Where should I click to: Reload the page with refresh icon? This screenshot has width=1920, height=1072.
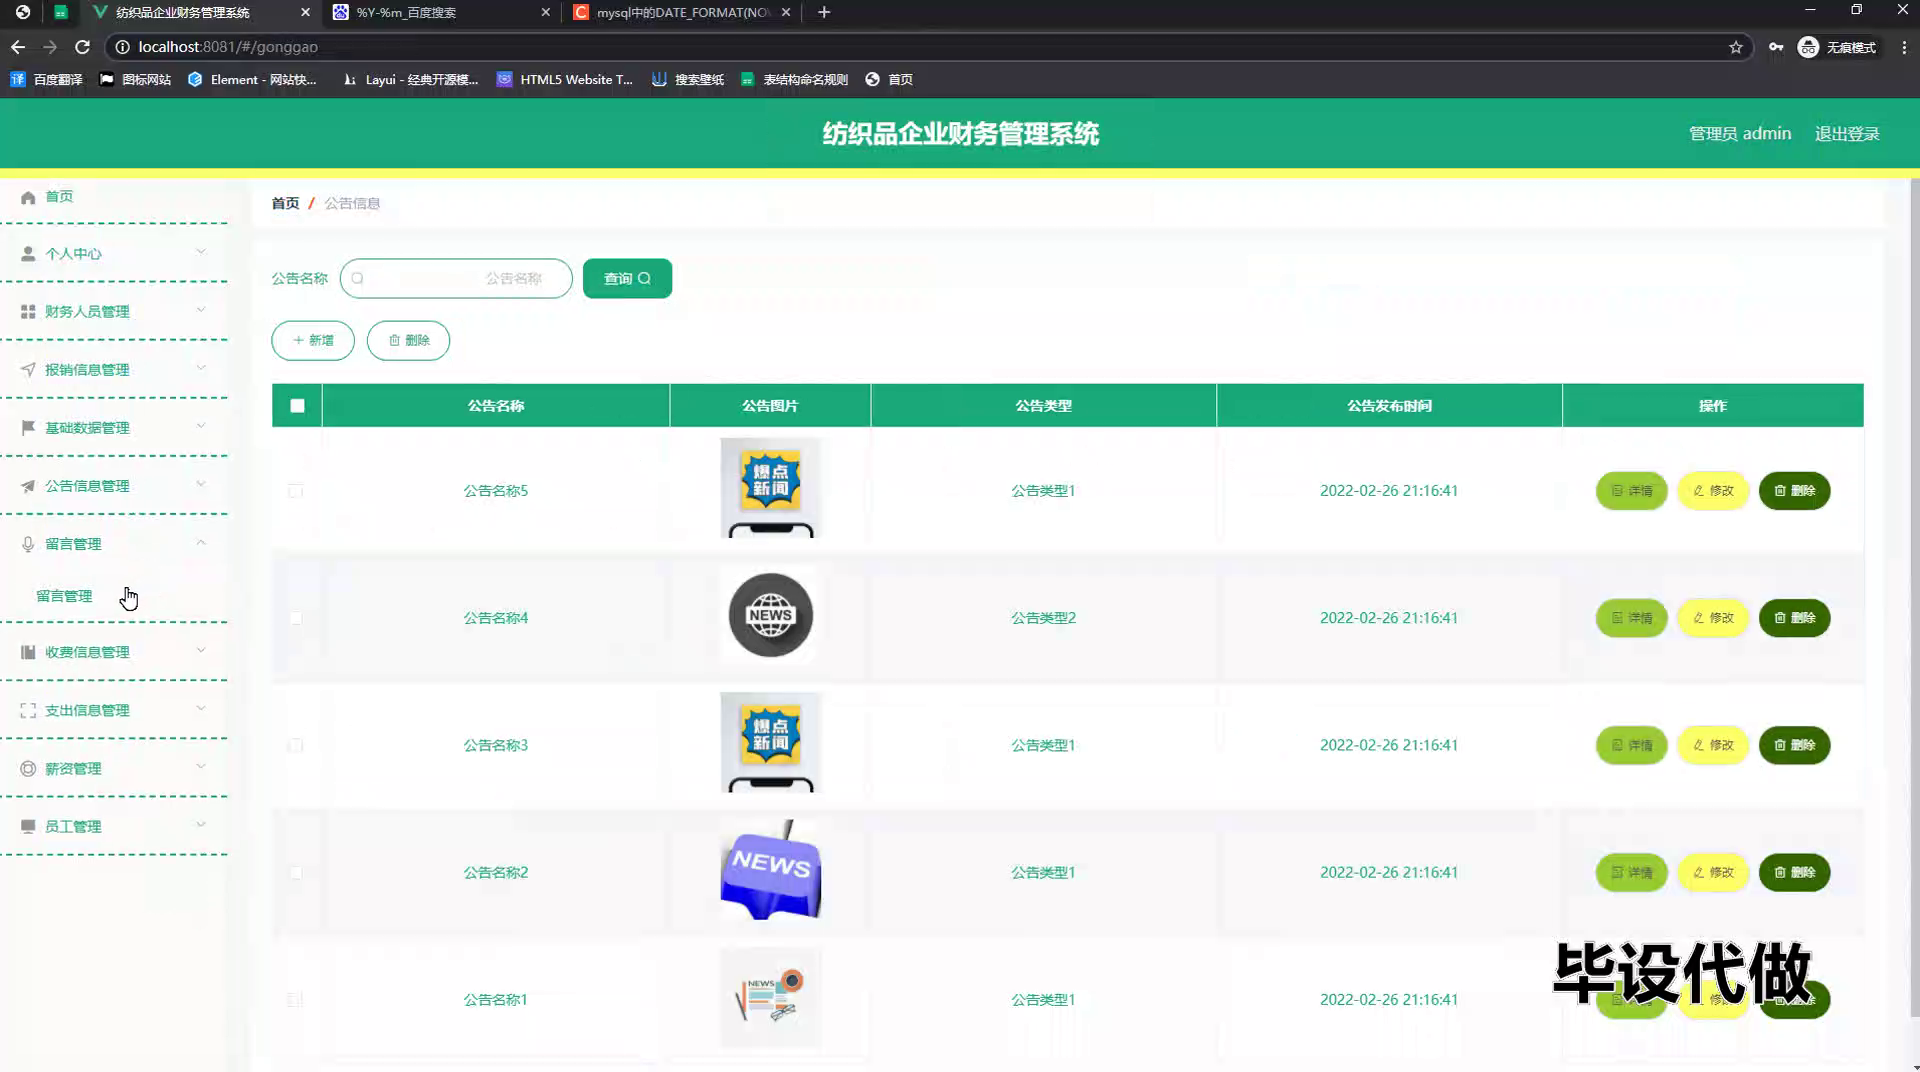tap(82, 47)
